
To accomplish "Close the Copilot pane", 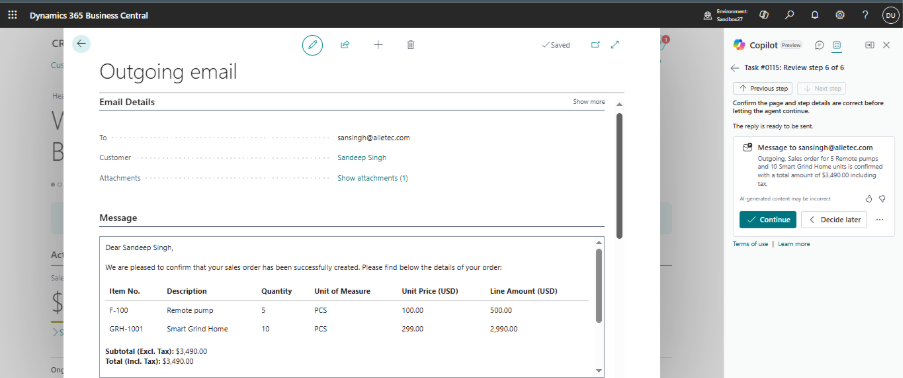I will point(886,45).
